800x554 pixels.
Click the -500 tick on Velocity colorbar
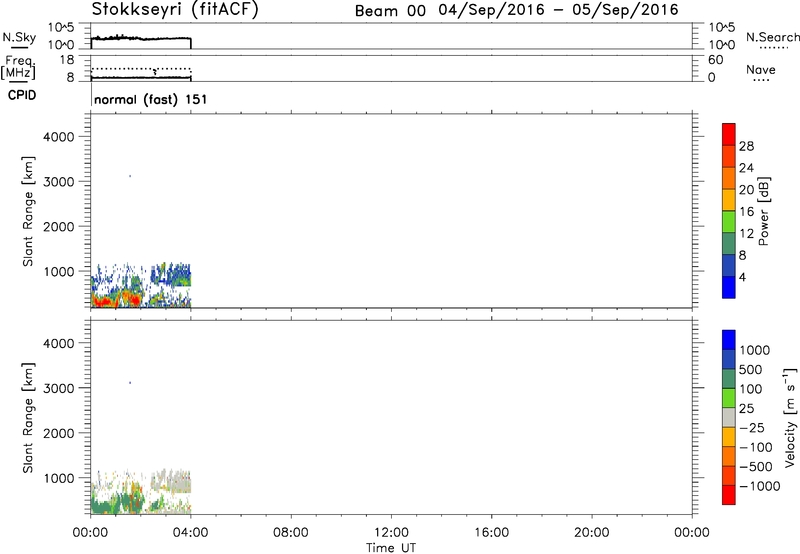point(756,466)
